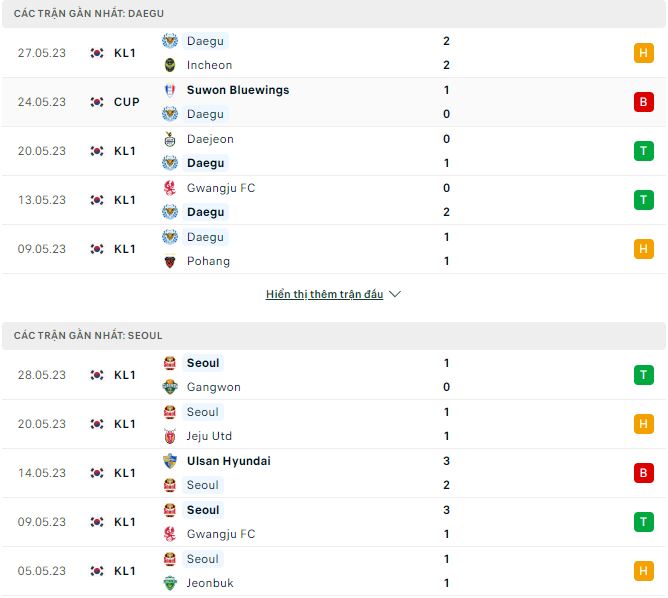Viewport: 668px width, 598px height.
Task: Click the Gwangju FC crest in Daegu section
Action: [x=170, y=188]
